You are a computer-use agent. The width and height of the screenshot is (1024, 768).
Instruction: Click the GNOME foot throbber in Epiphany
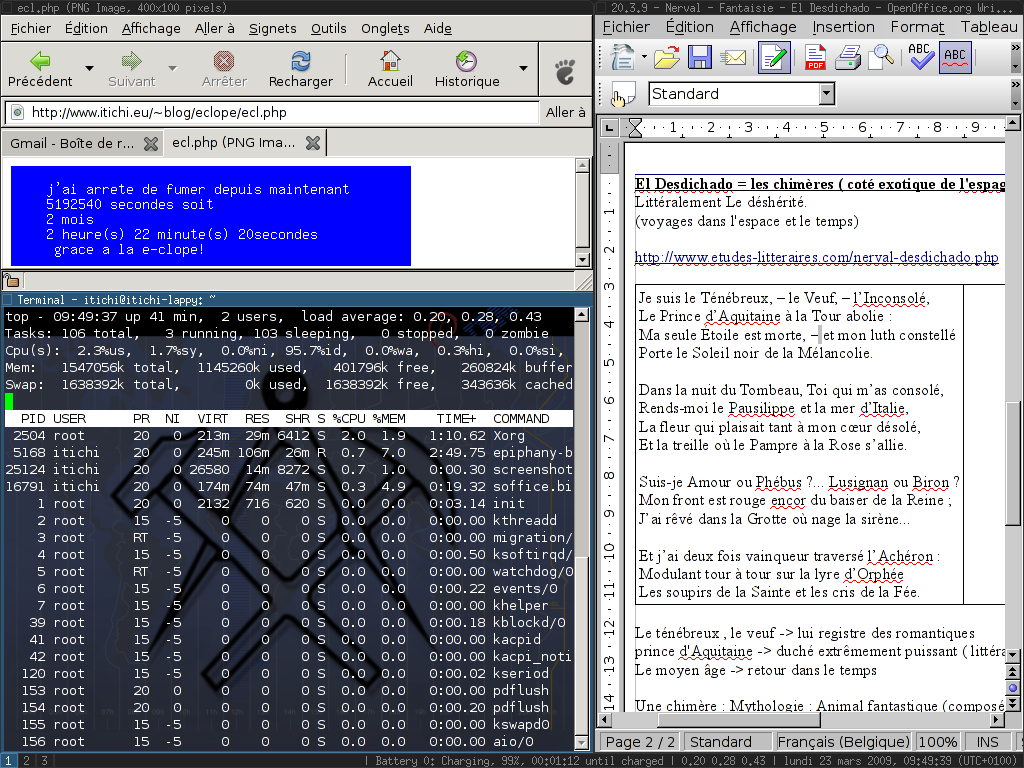(565, 71)
